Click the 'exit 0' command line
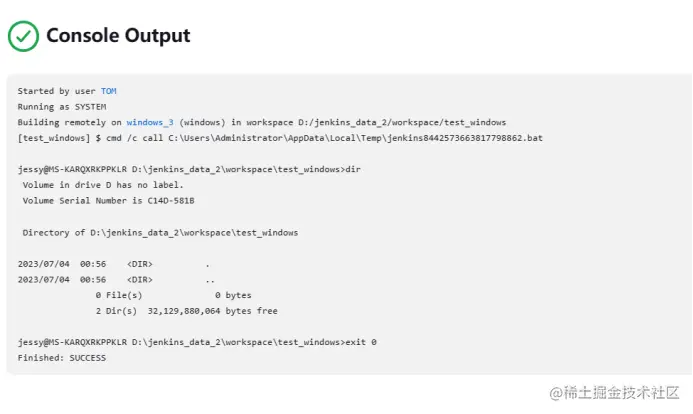693x414 pixels. pos(197,342)
